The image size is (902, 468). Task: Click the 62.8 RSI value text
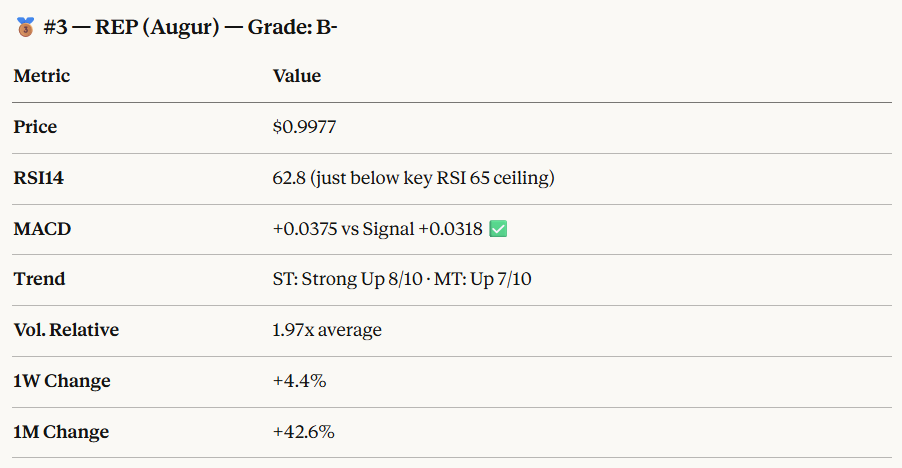289,178
